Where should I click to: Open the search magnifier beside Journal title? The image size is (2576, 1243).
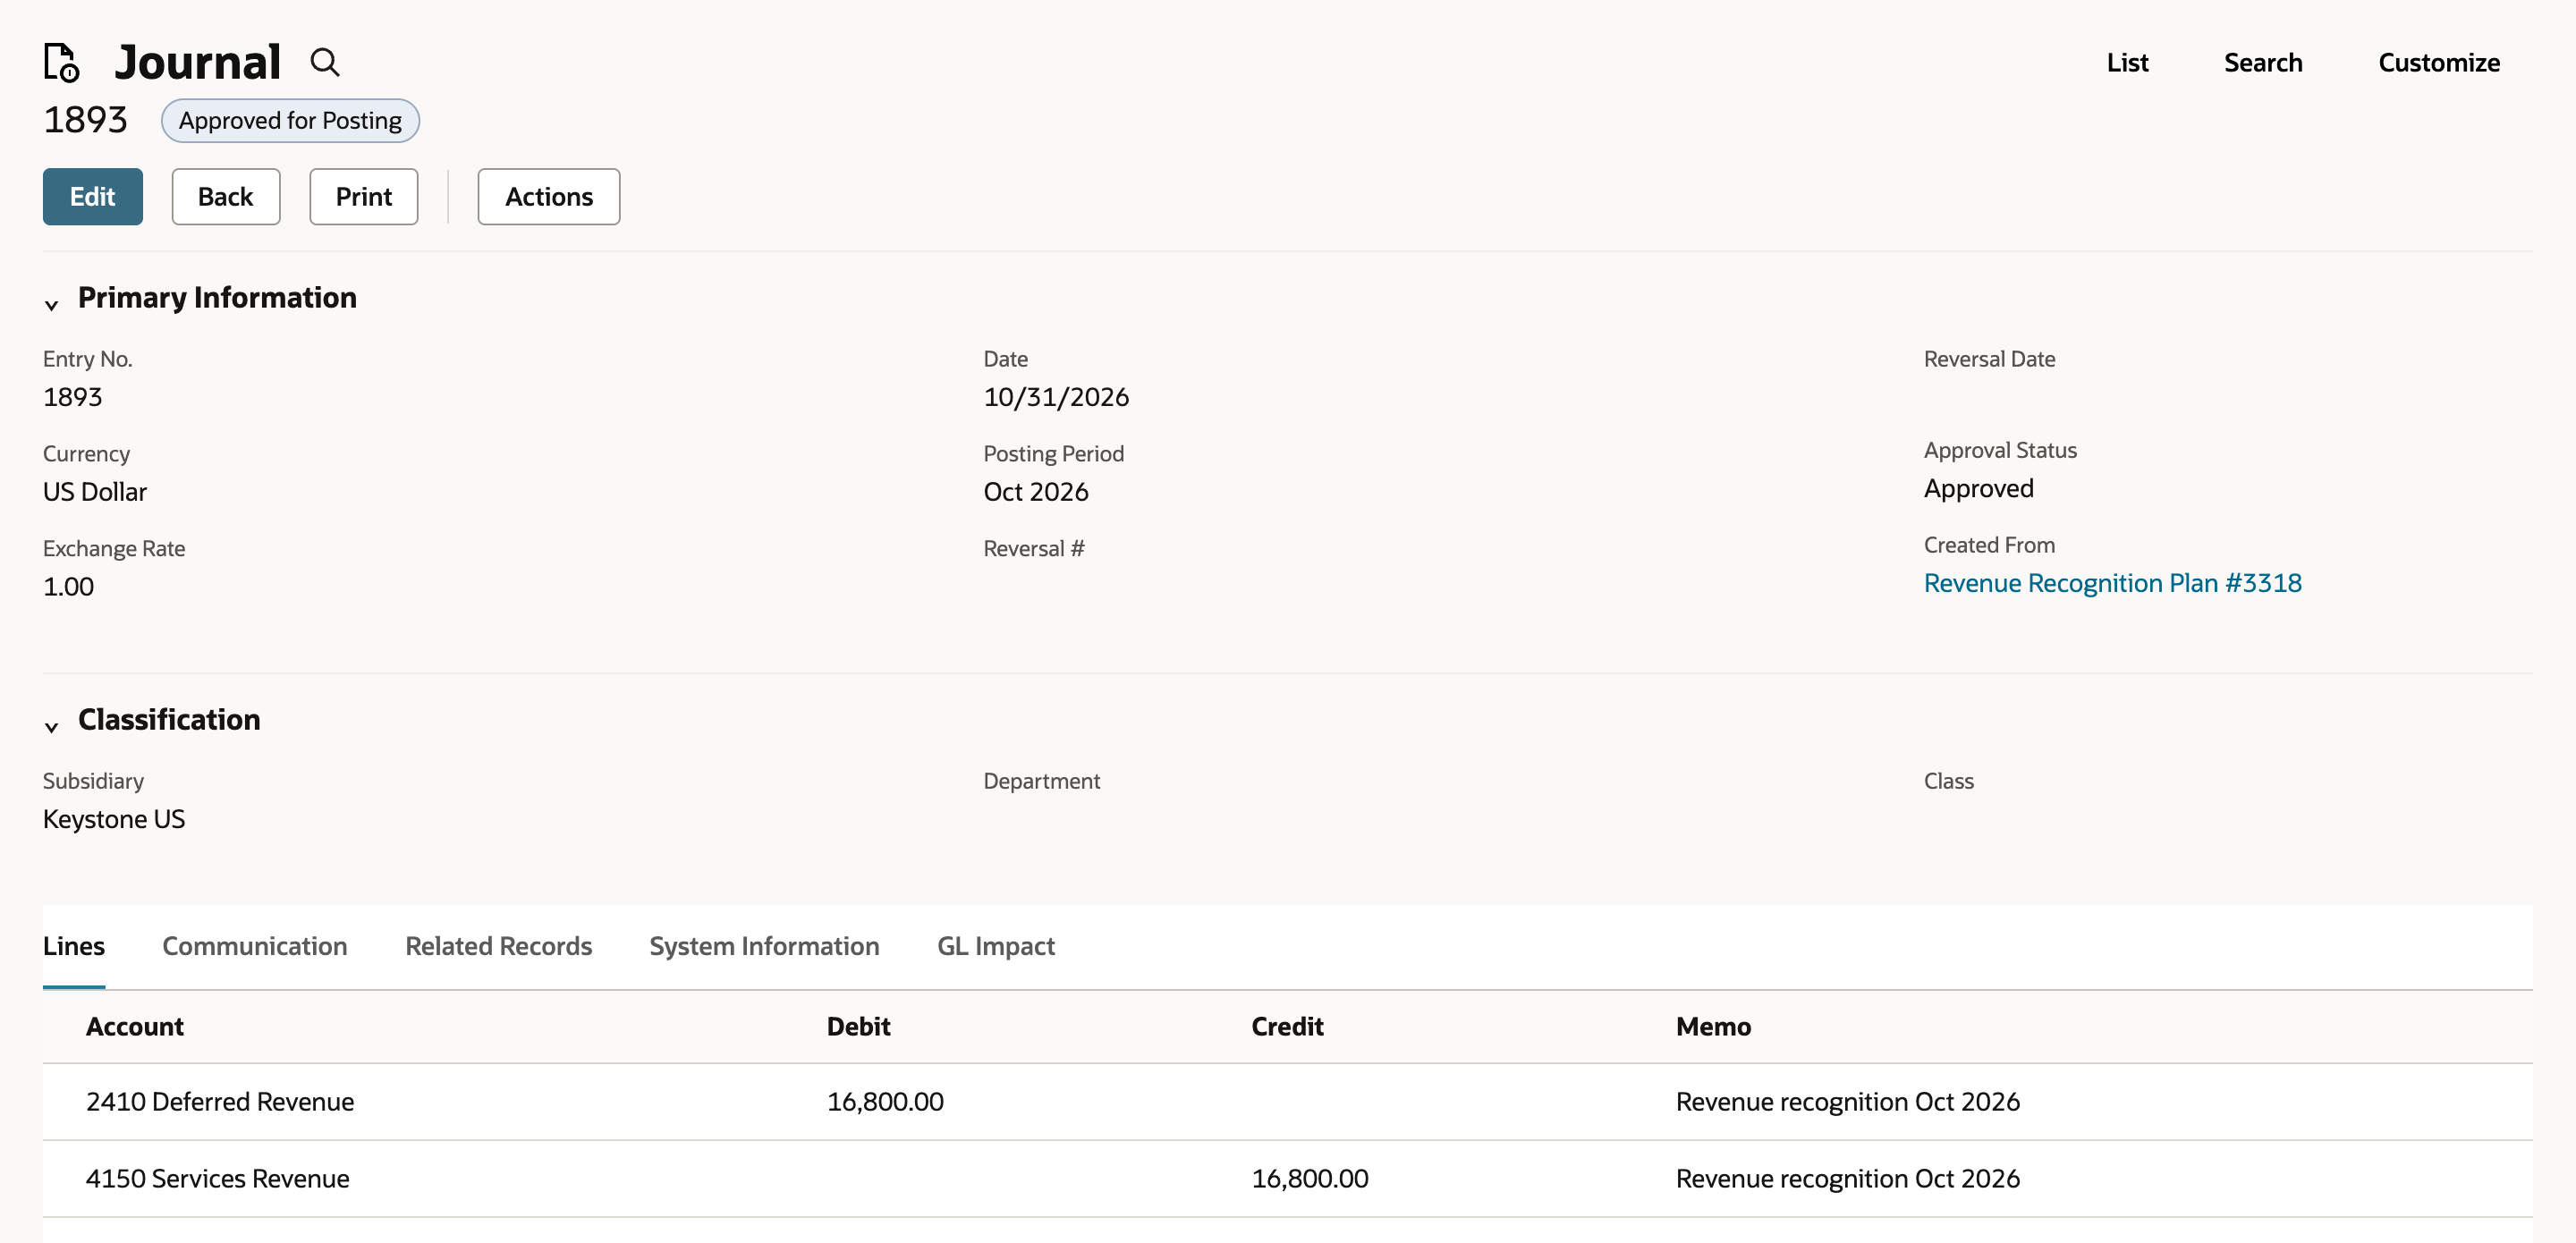(325, 62)
